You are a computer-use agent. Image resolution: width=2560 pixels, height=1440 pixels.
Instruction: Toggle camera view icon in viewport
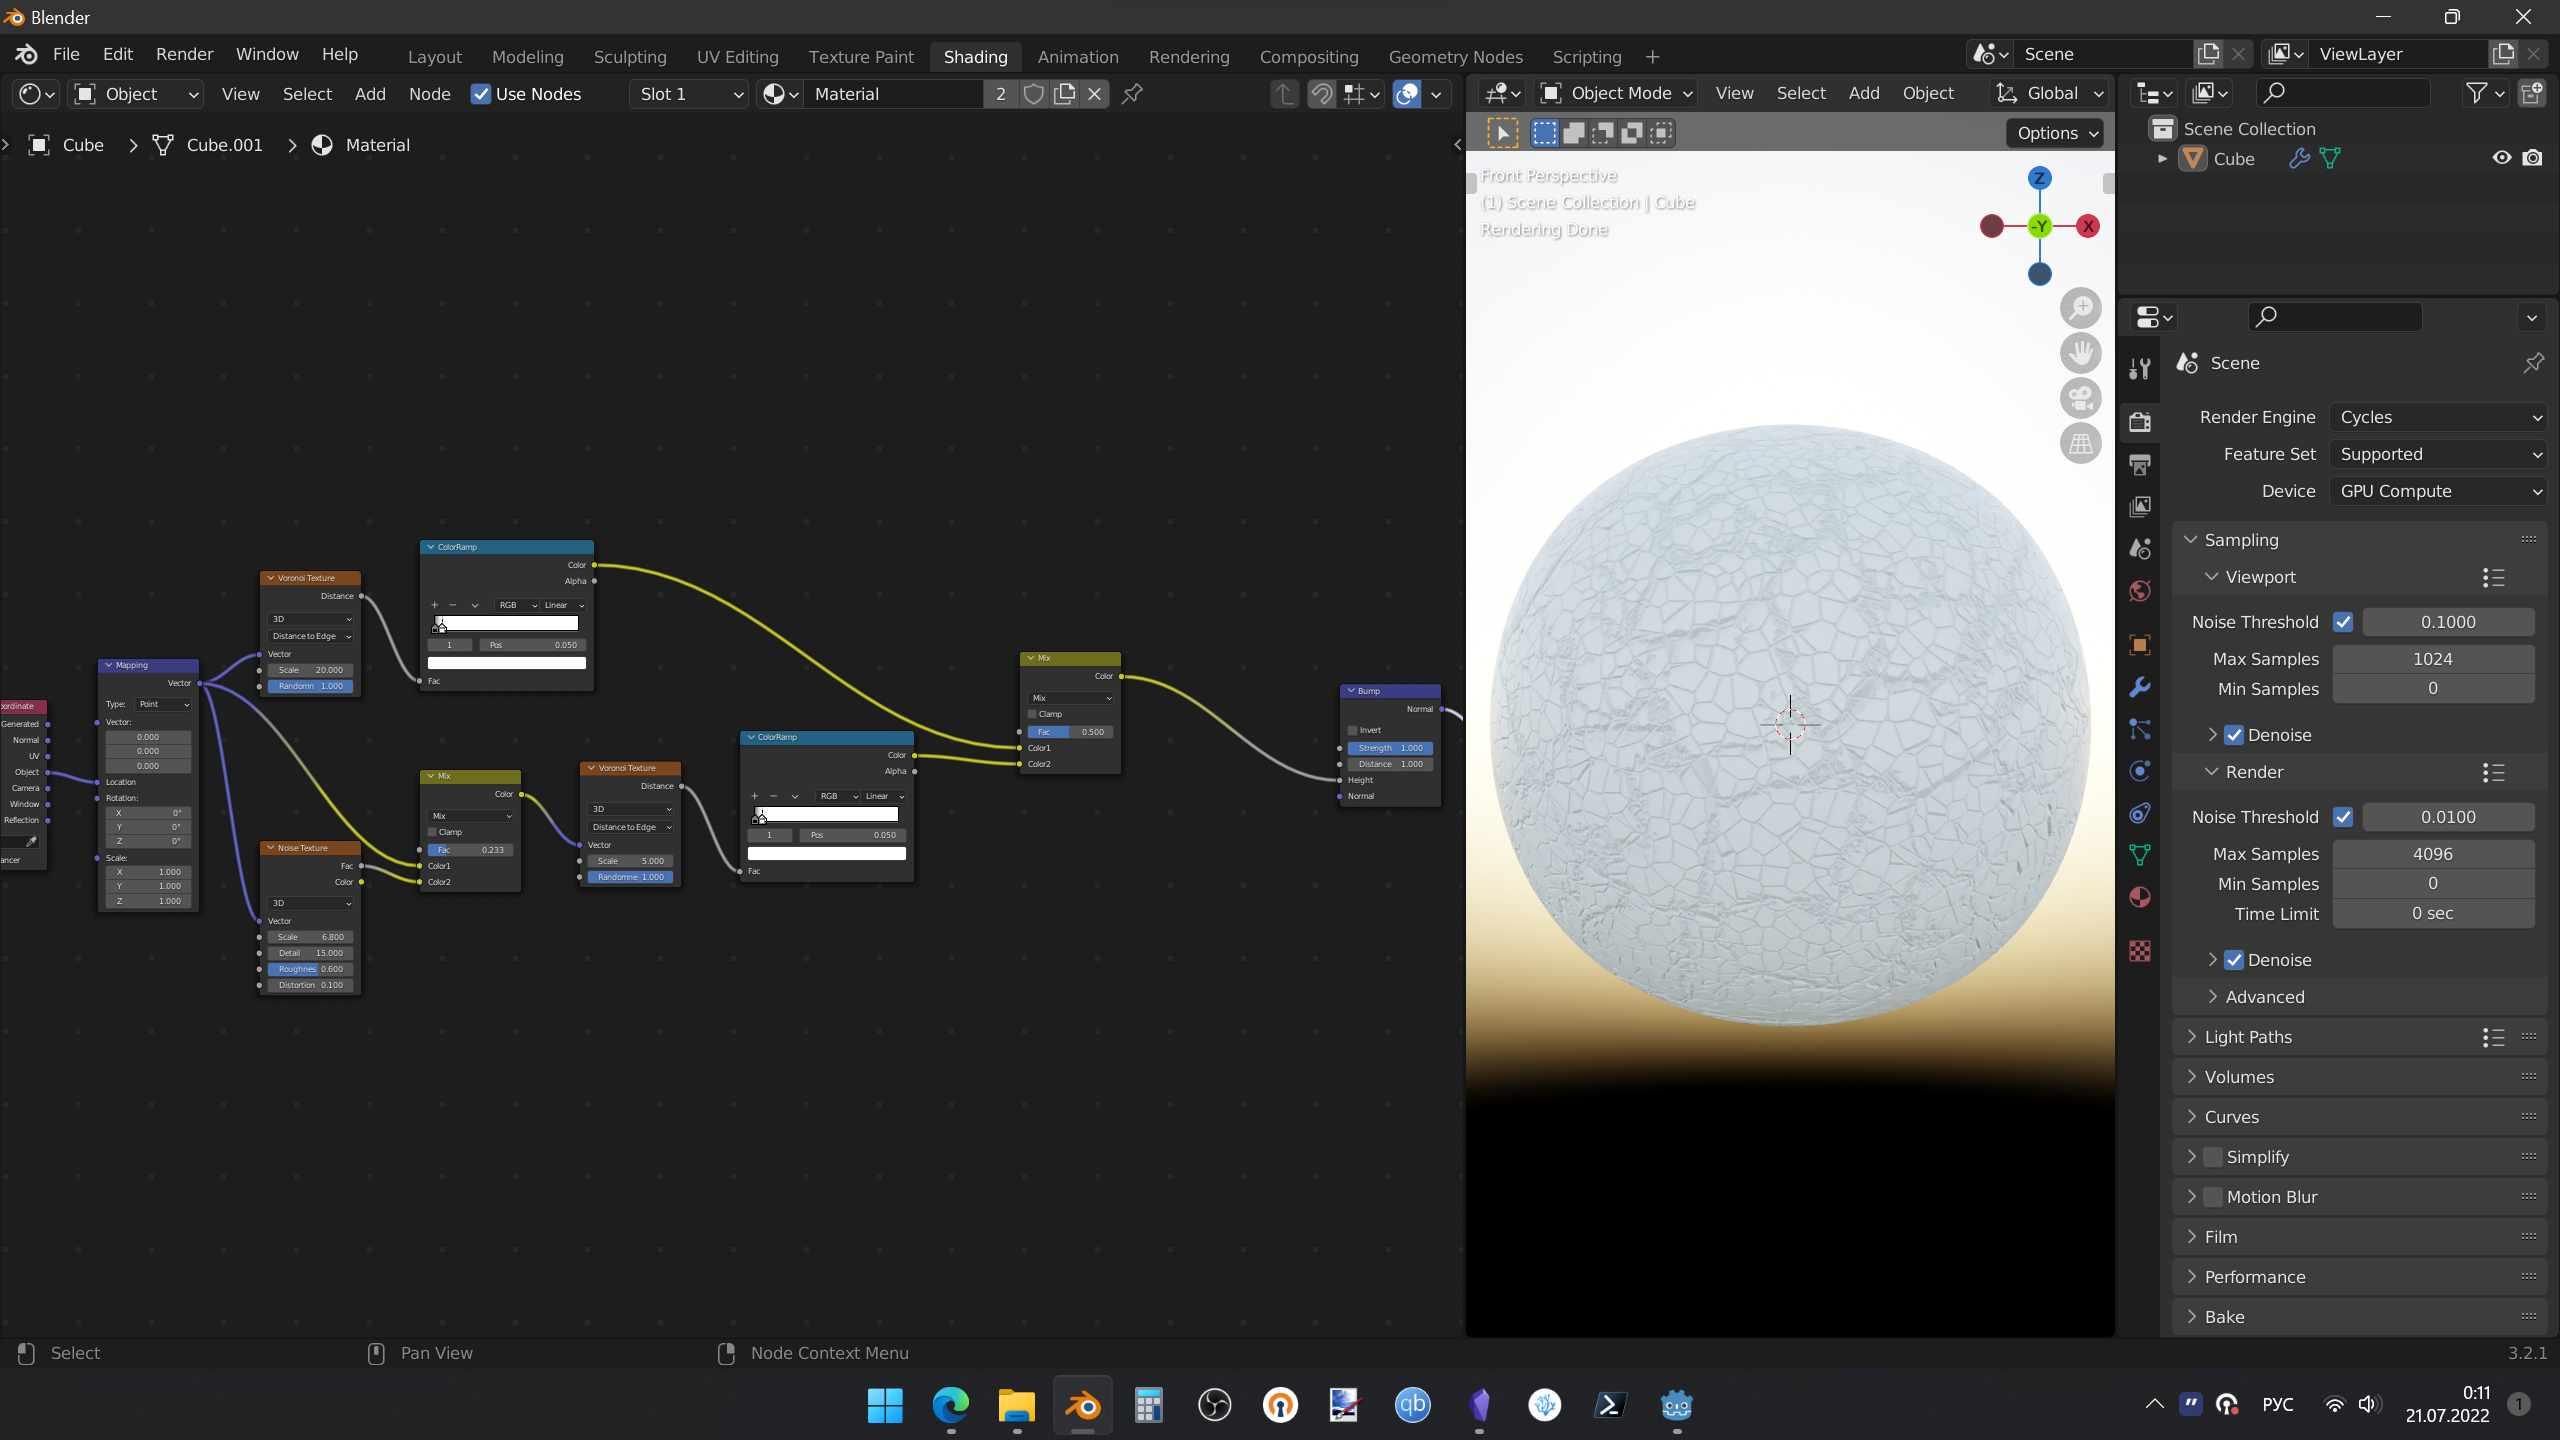[x=2080, y=398]
